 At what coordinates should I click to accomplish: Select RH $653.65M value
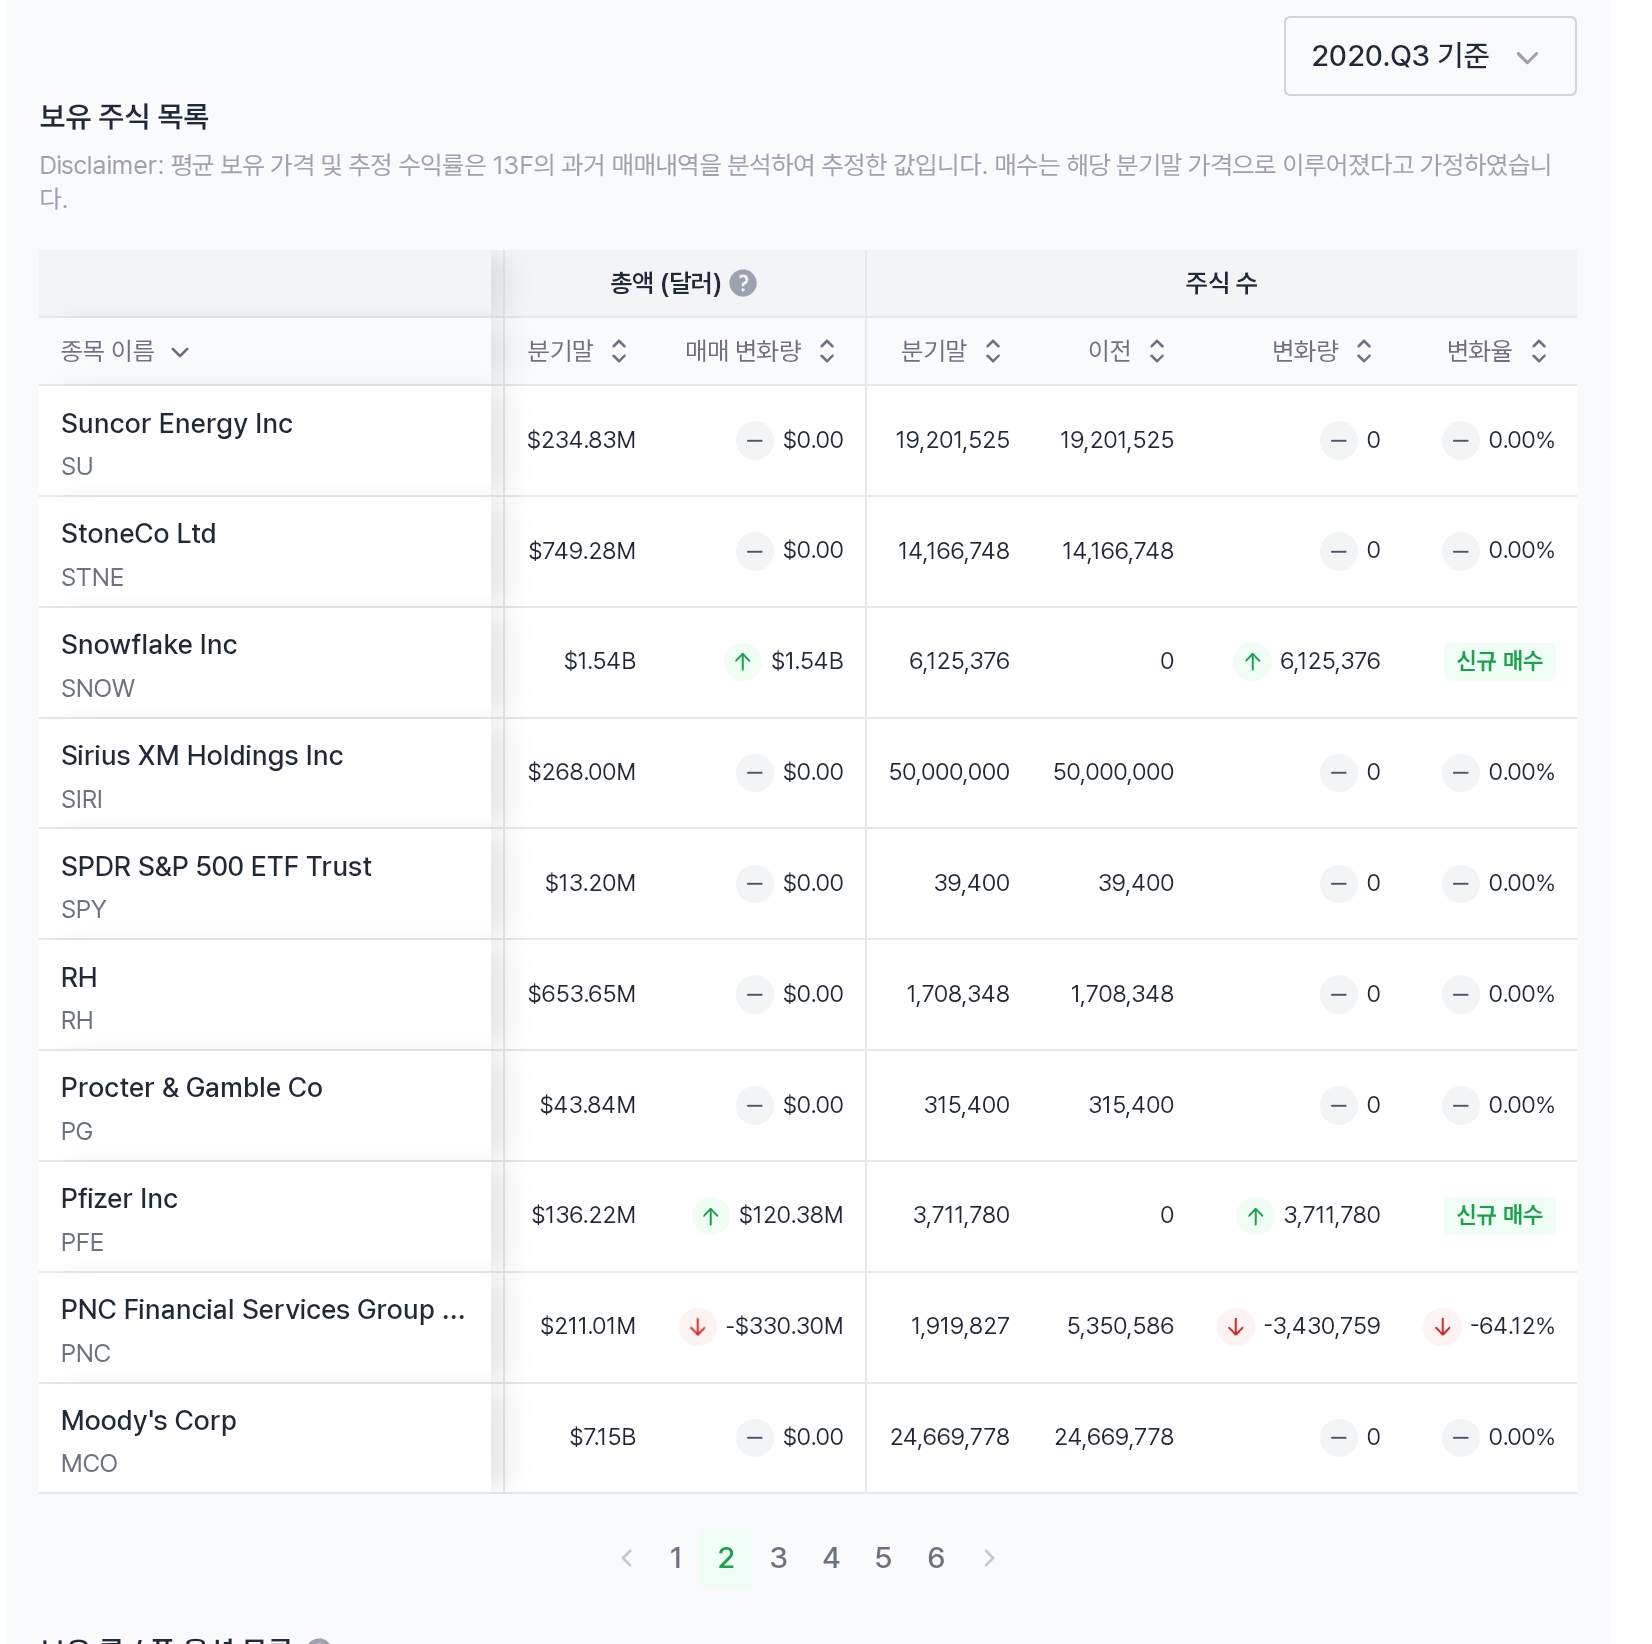coord(582,994)
